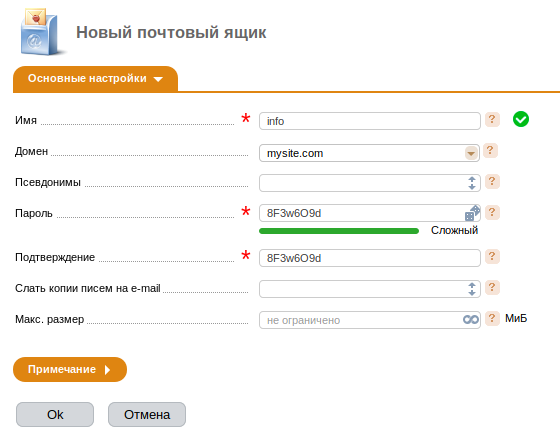Click the Отмена button
560x440 pixels.
147,415
